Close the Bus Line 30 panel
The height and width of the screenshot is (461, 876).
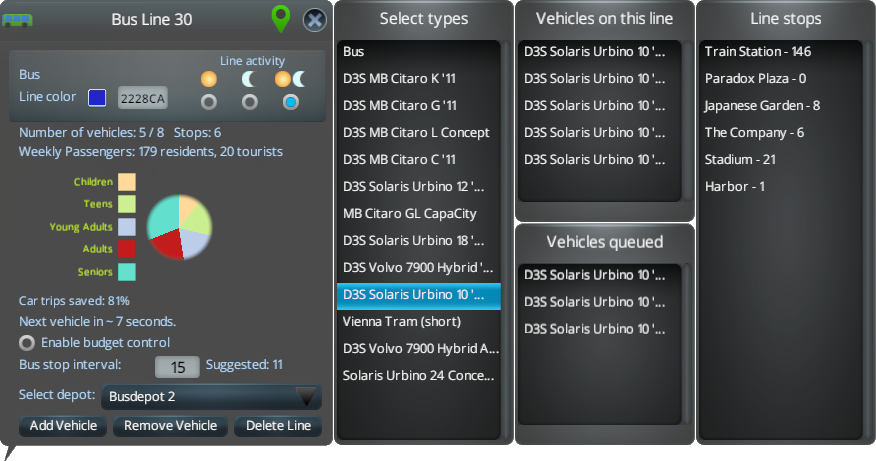pyautogui.click(x=314, y=19)
